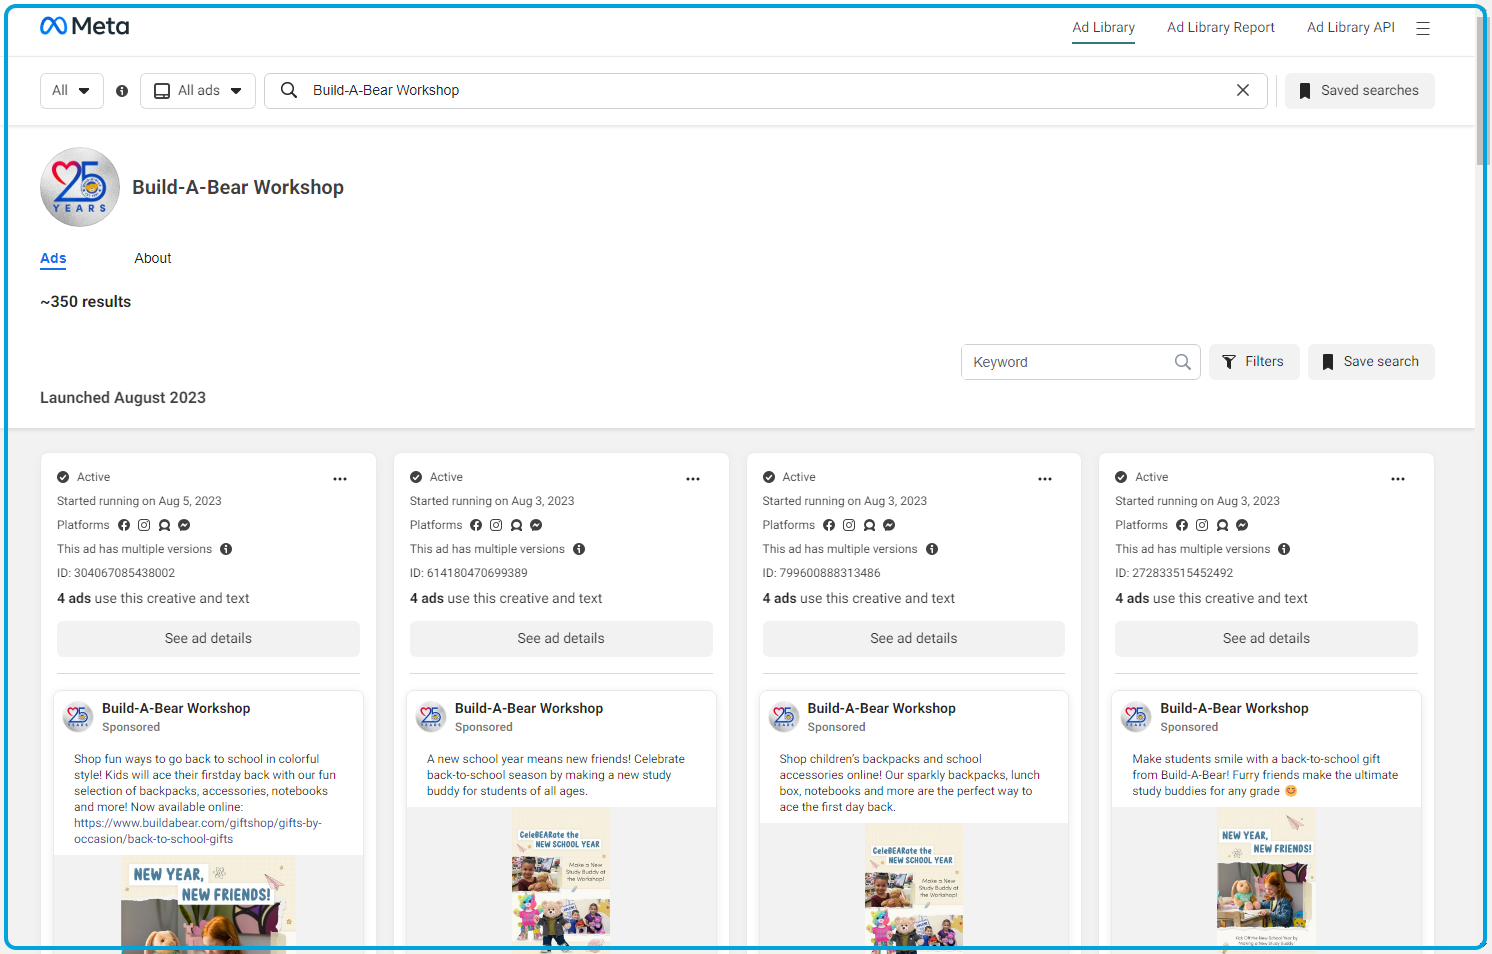Click Messenger platform icon on ad 304067085438002
This screenshot has height=954, width=1492.
[x=184, y=525]
